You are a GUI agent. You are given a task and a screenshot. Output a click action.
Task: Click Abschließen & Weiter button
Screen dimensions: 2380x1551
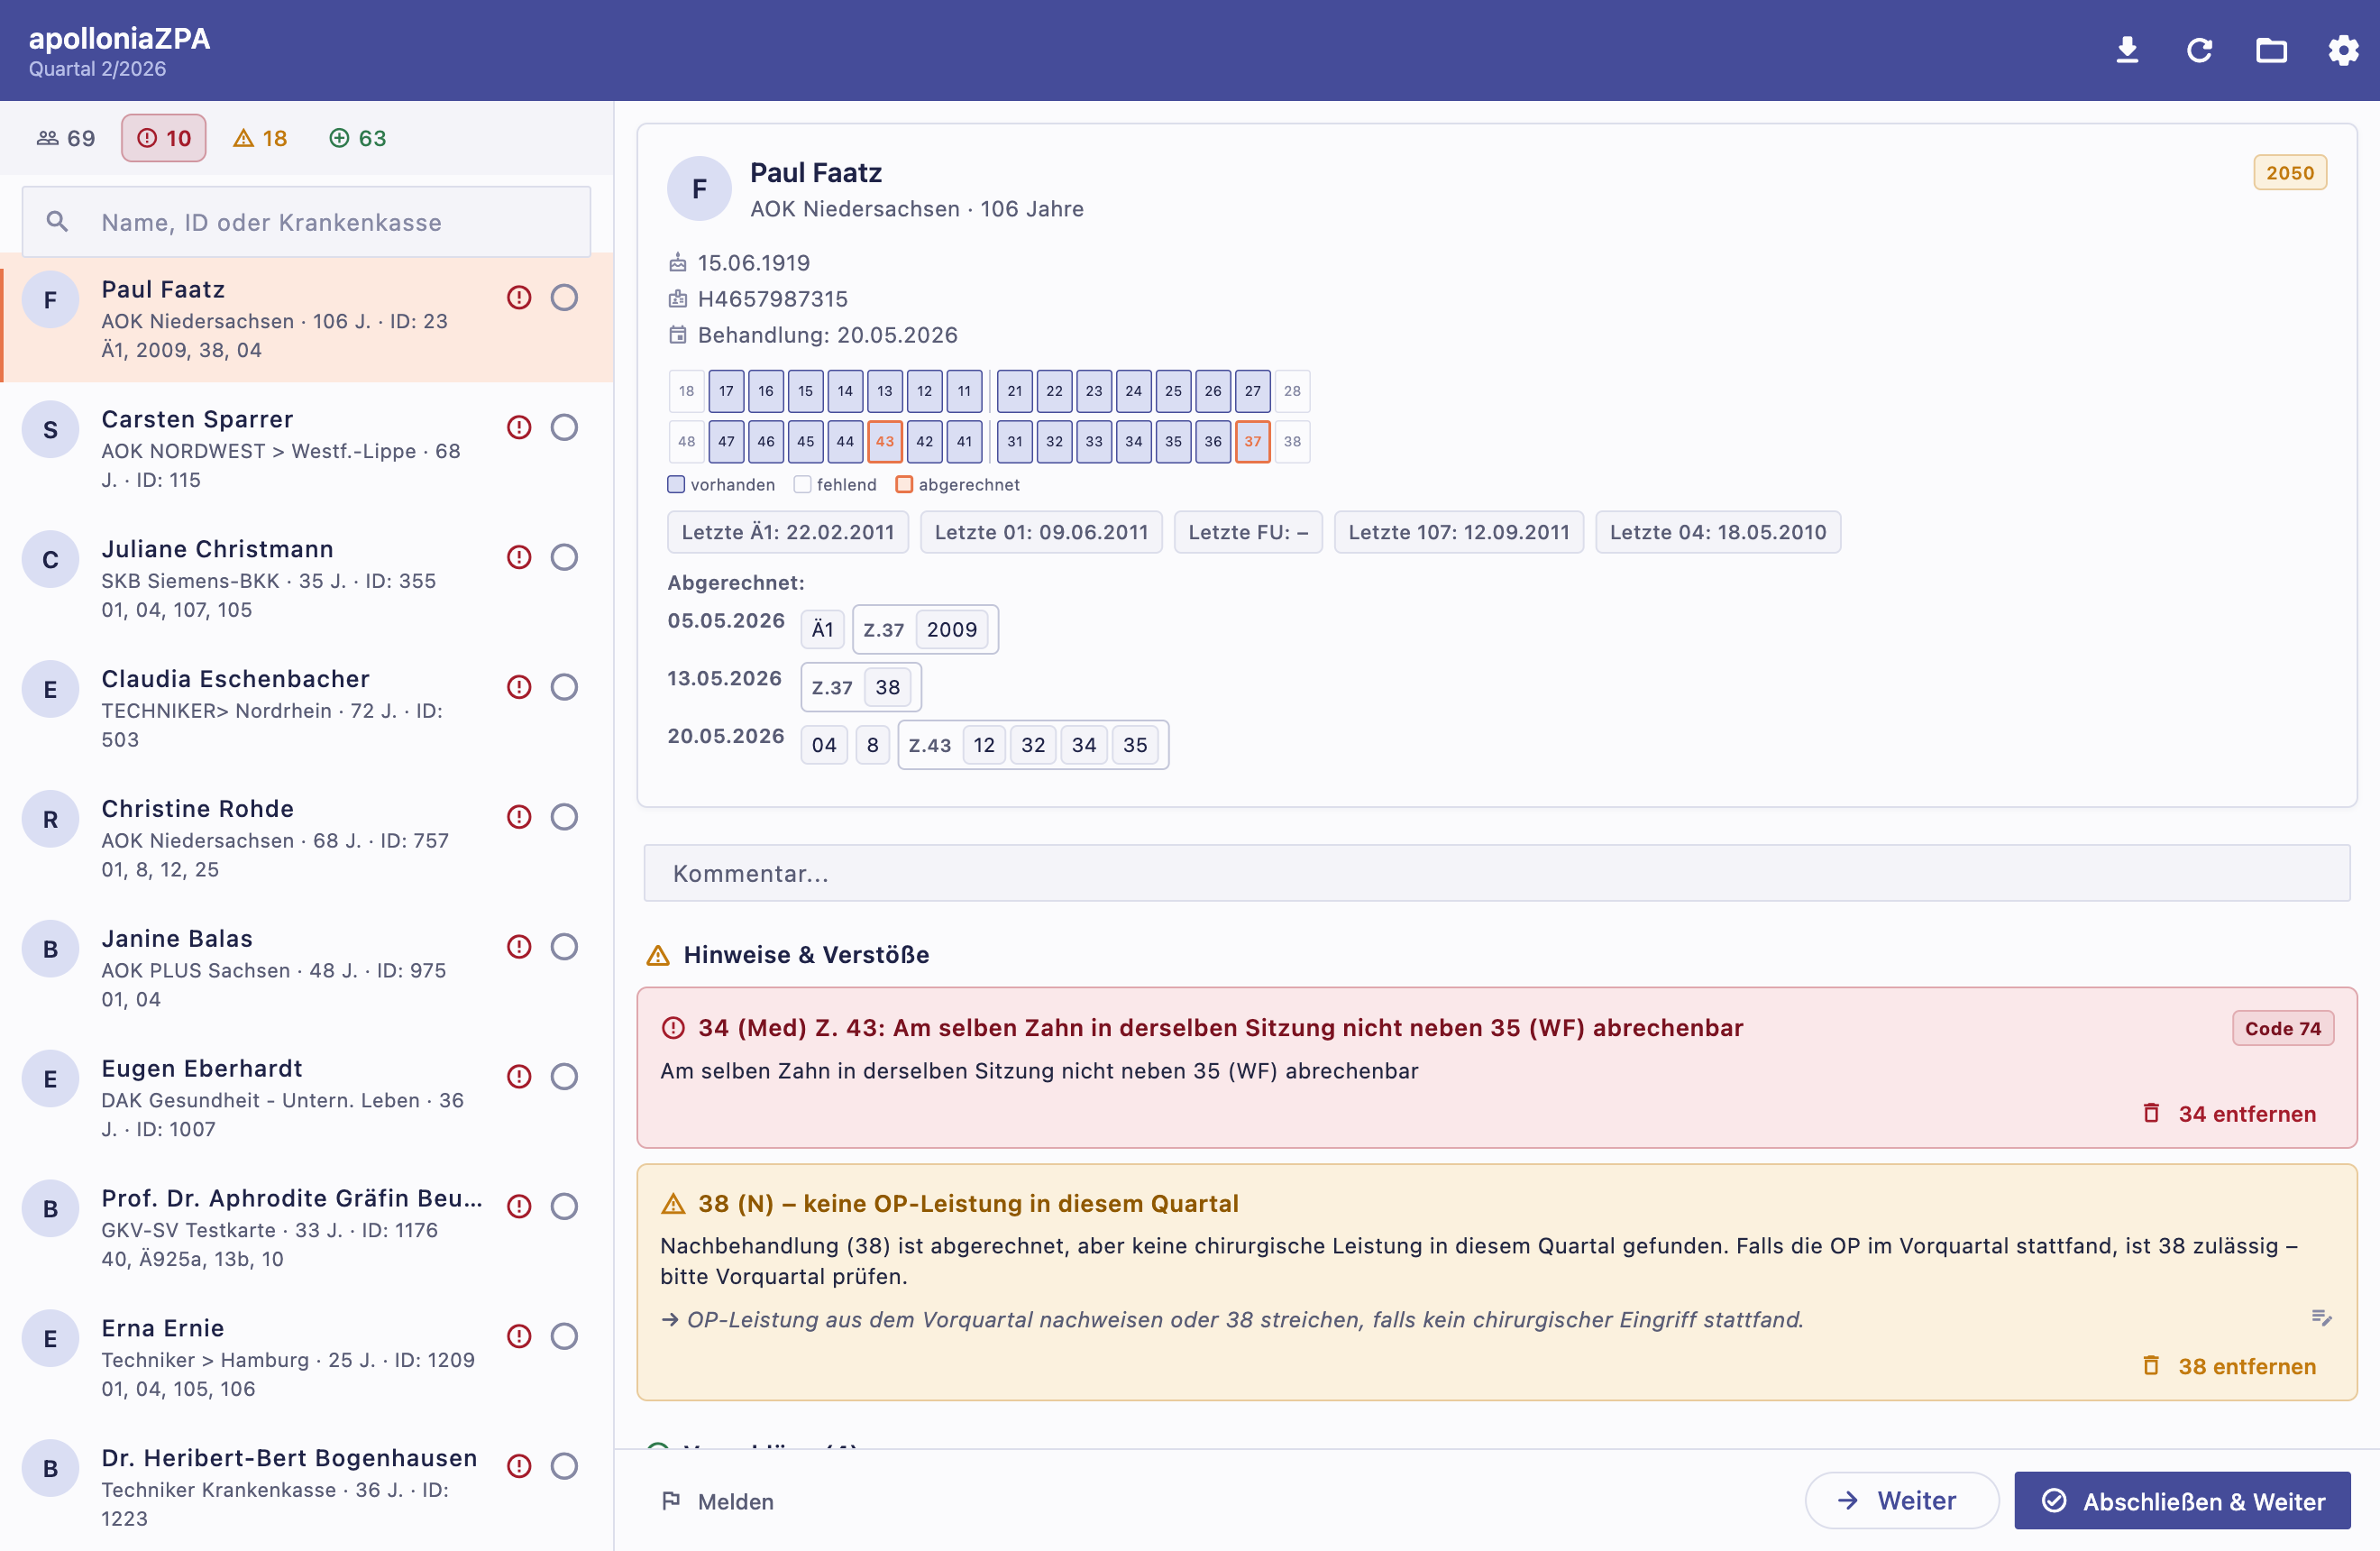coord(2182,1500)
